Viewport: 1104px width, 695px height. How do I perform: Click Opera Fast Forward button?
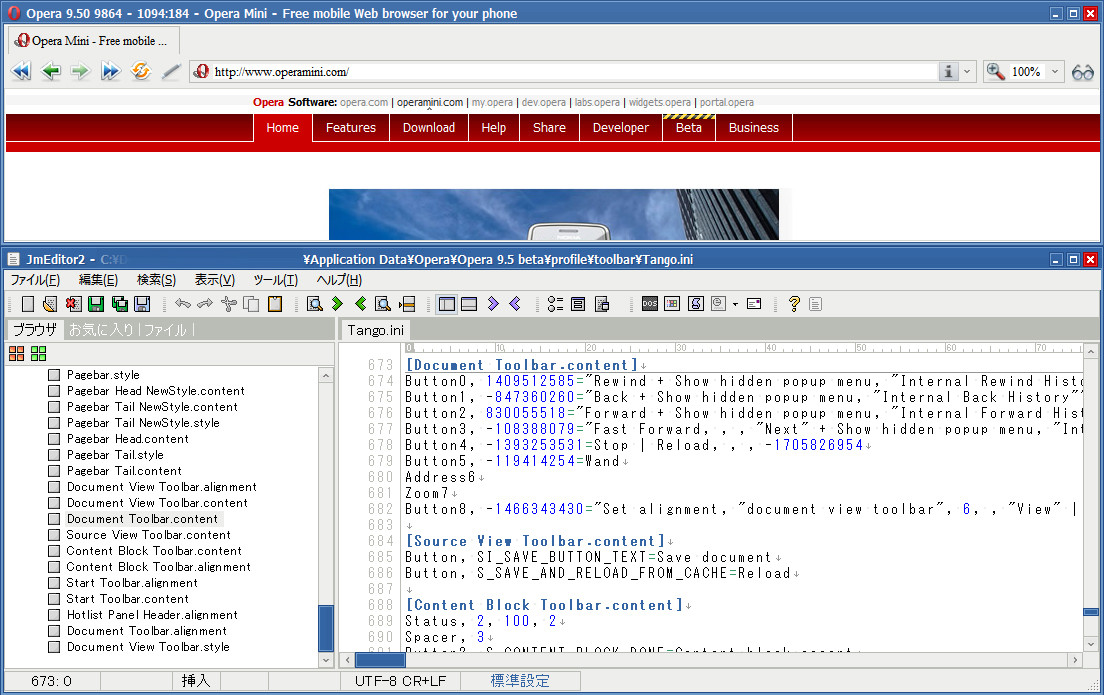[x=111, y=71]
